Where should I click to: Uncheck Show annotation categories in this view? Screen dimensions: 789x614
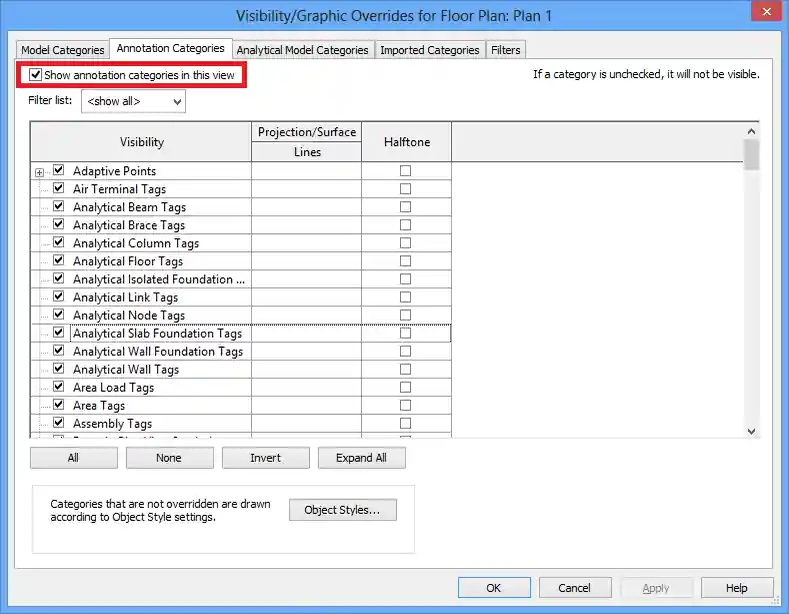click(x=37, y=75)
